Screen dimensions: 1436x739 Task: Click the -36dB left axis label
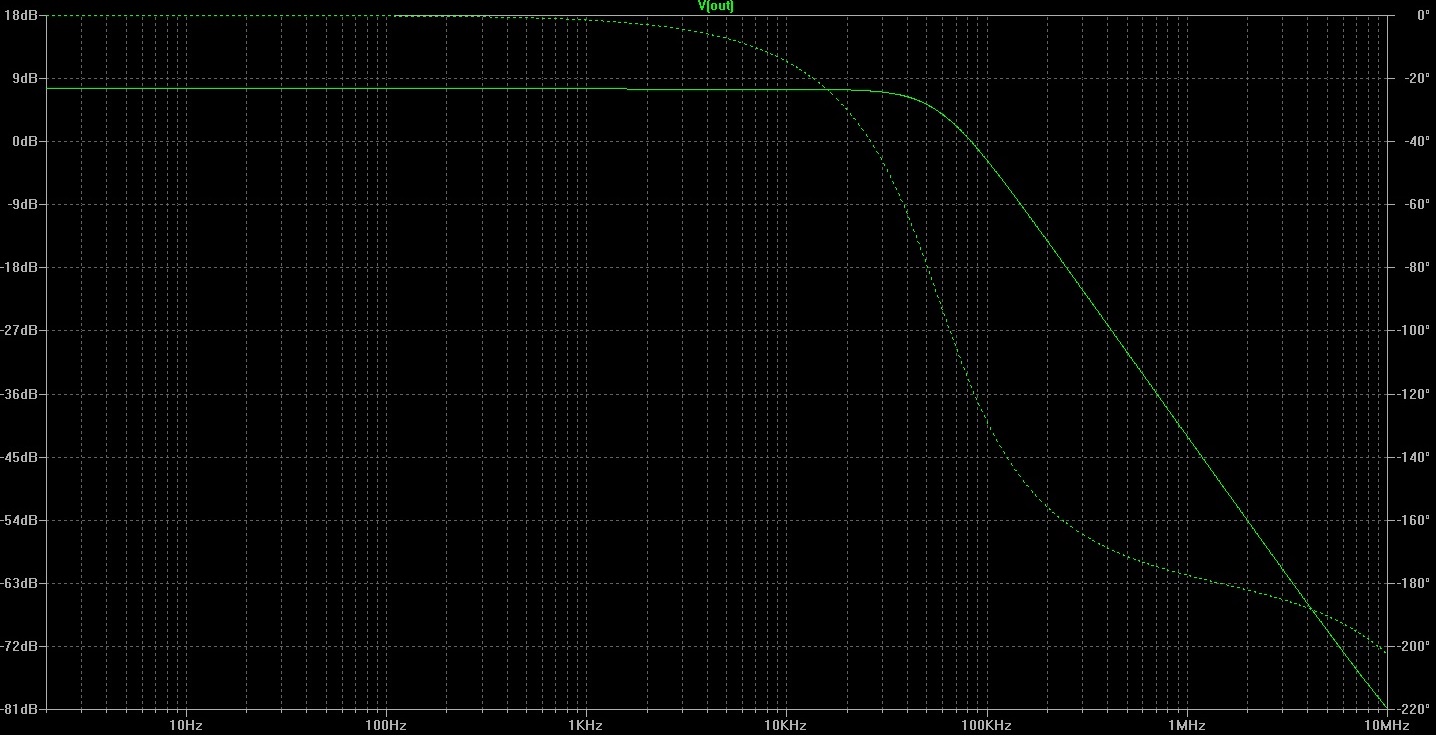click(x=21, y=394)
